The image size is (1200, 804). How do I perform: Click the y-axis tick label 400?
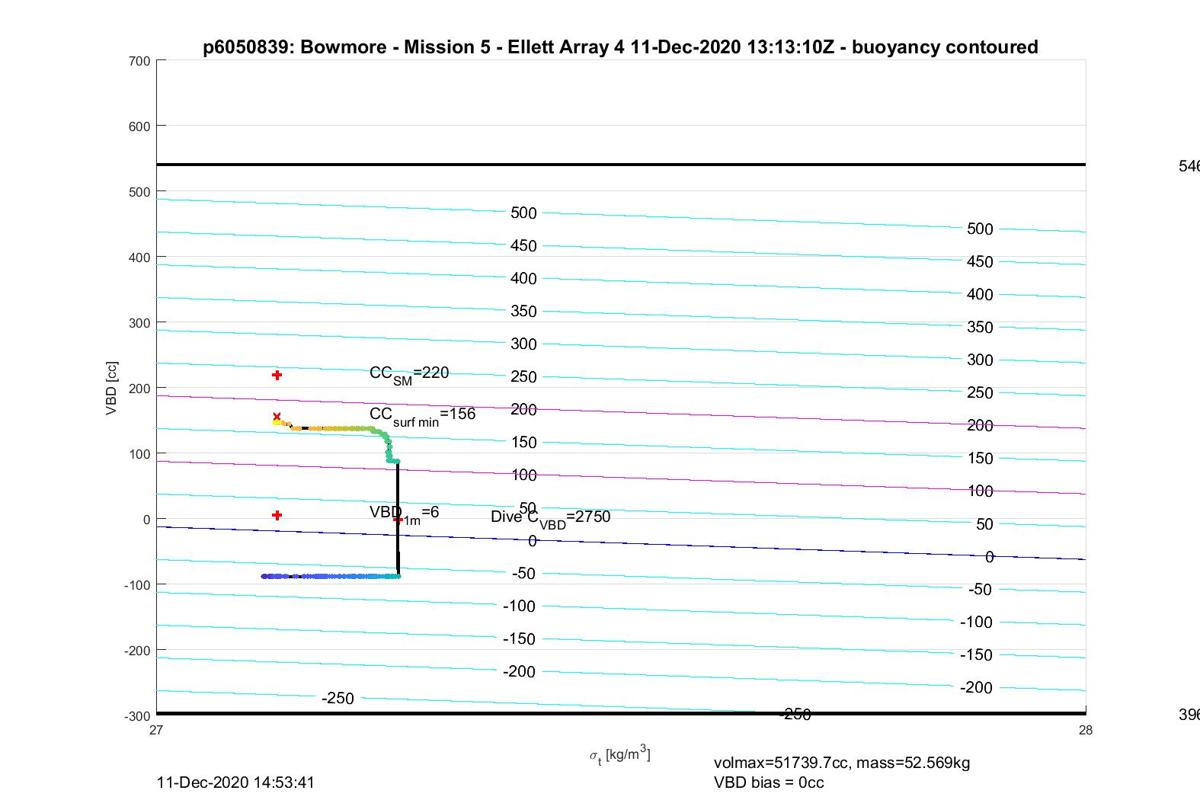pos(139,257)
